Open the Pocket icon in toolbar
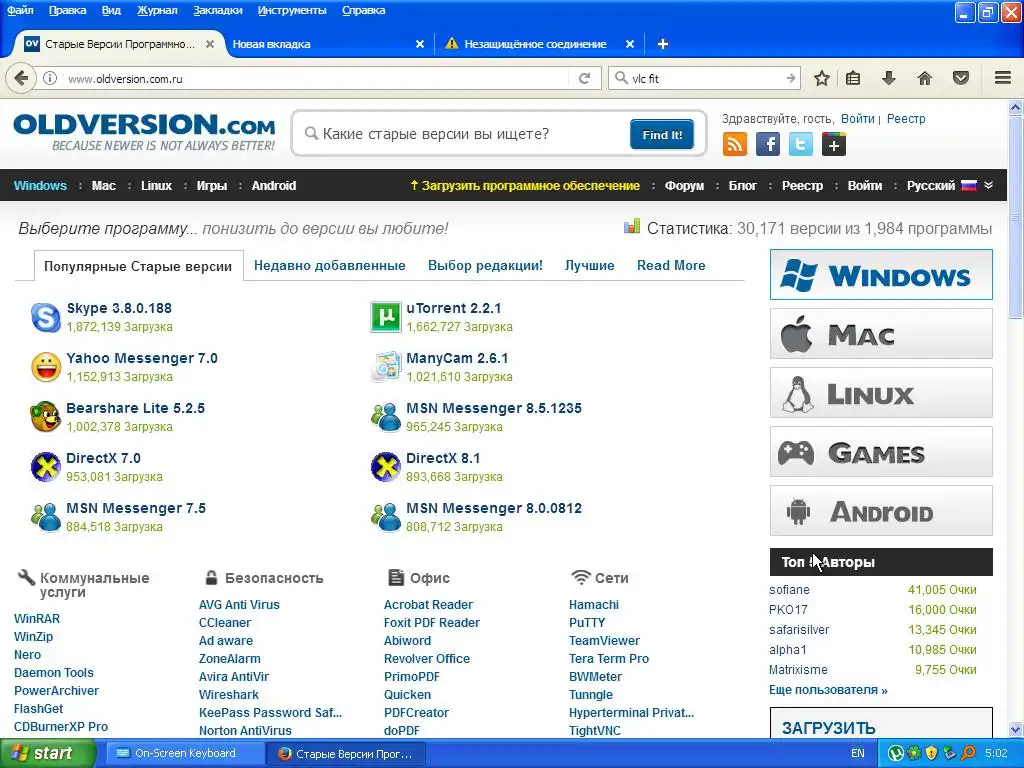This screenshot has width=1024, height=768. tap(961, 78)
